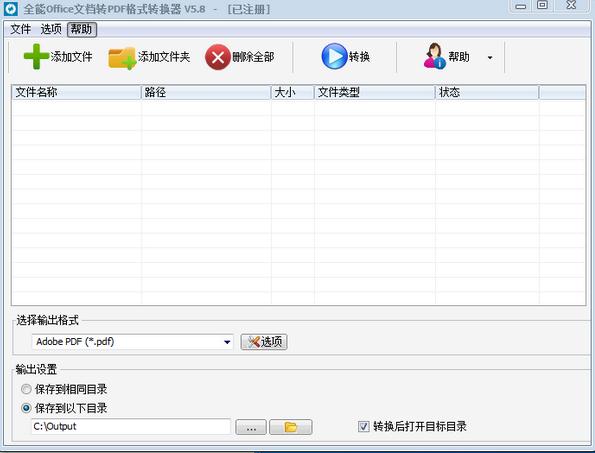Viewport: 595px width, 453px height.
Task: Open output folder with folder icon button
Action: tap(291, 427)
